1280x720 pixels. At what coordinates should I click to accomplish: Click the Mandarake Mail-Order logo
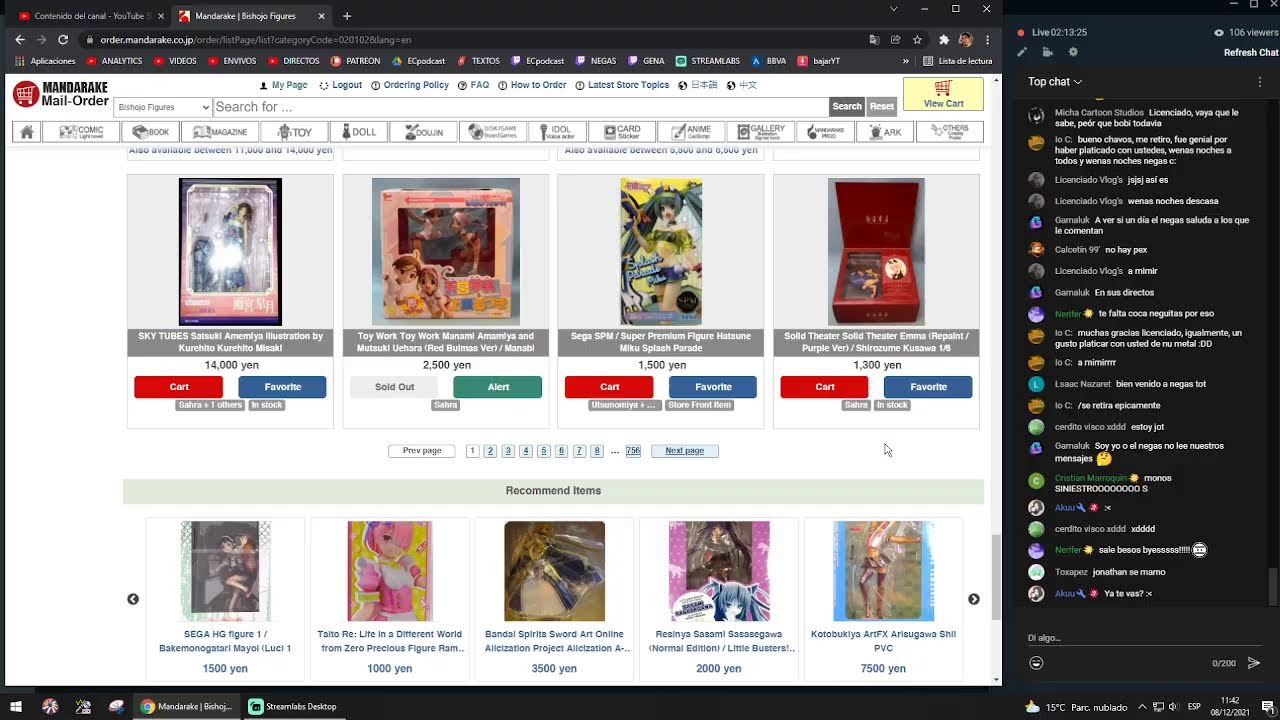[60, 94]
